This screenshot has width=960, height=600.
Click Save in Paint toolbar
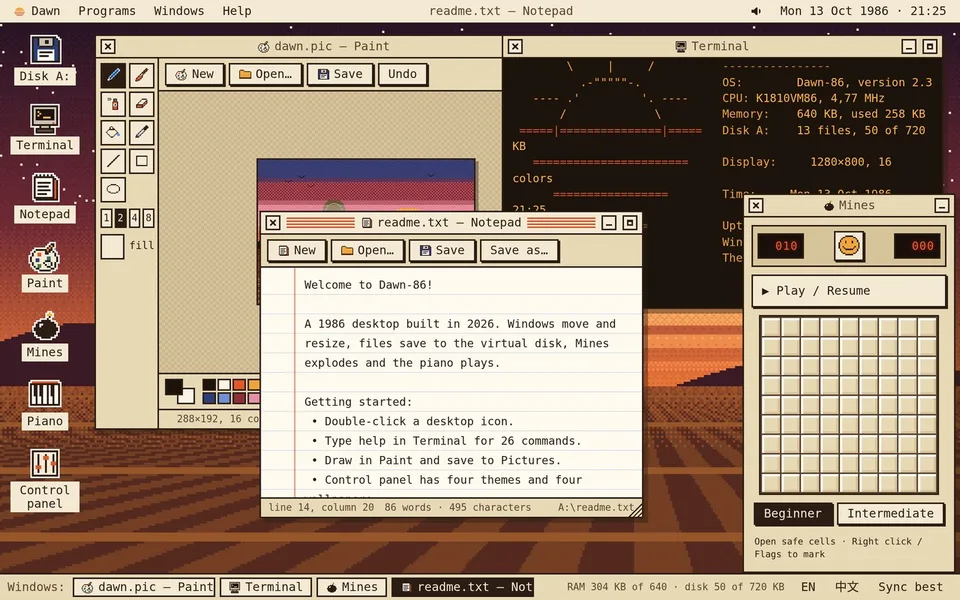click(x=340, y=74)
